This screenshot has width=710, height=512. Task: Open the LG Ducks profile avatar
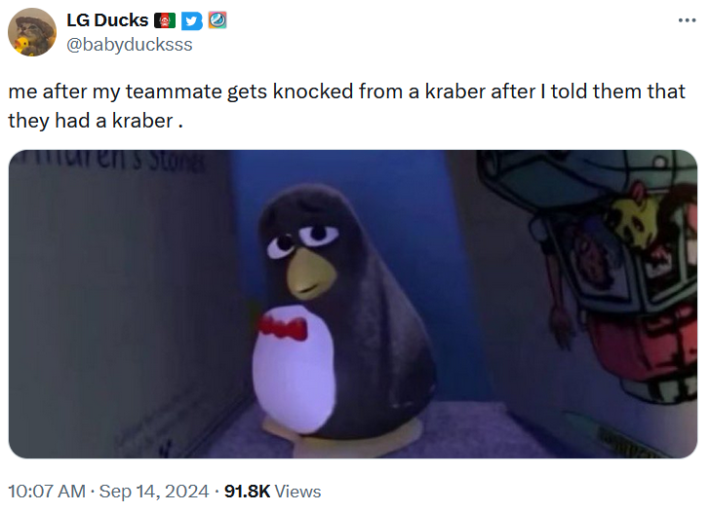coord(32,32)
